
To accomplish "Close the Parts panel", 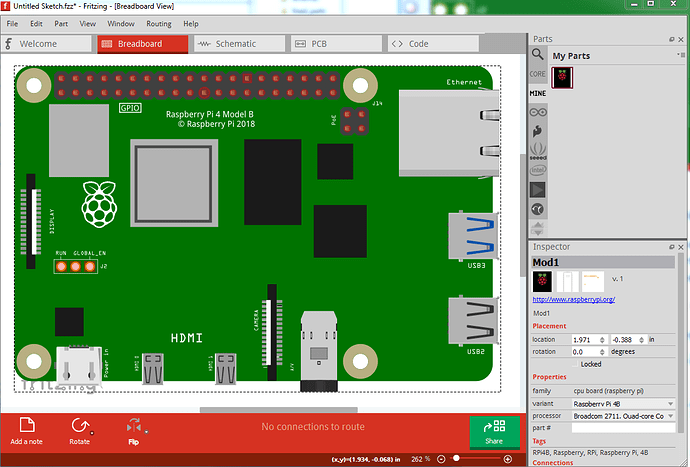I will click(681, 39).
